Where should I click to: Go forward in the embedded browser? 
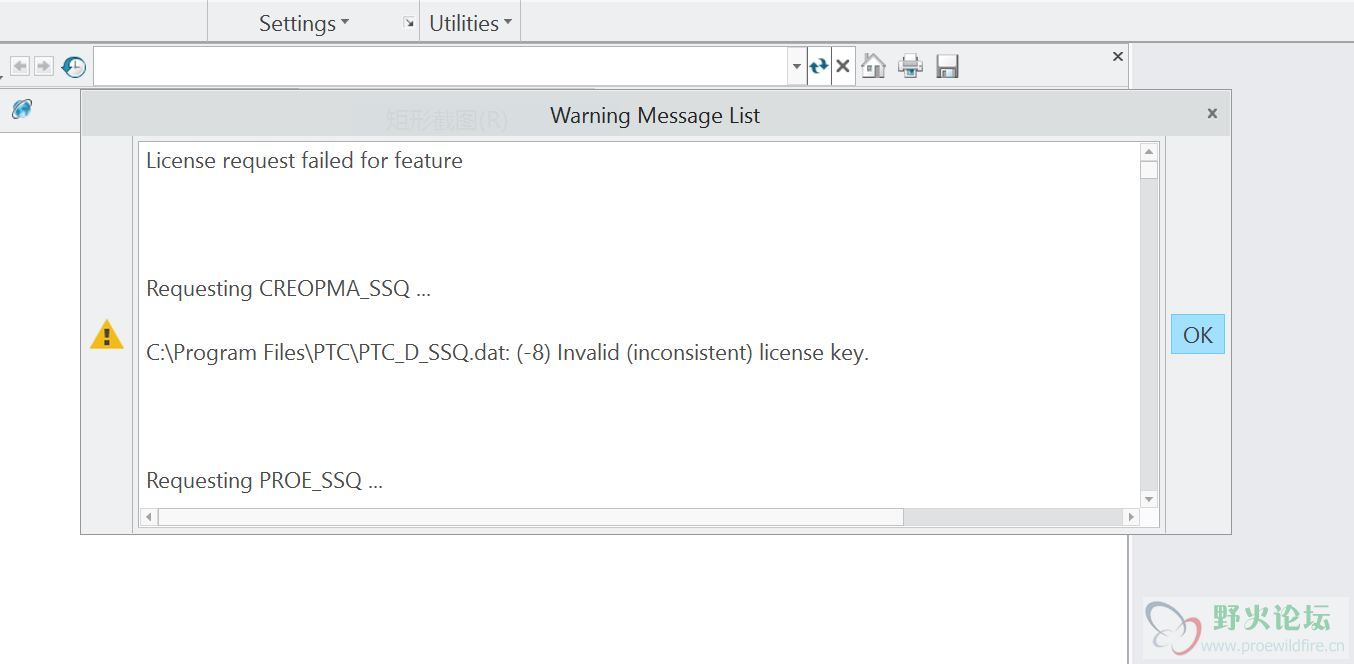click(x=44, y=66)
